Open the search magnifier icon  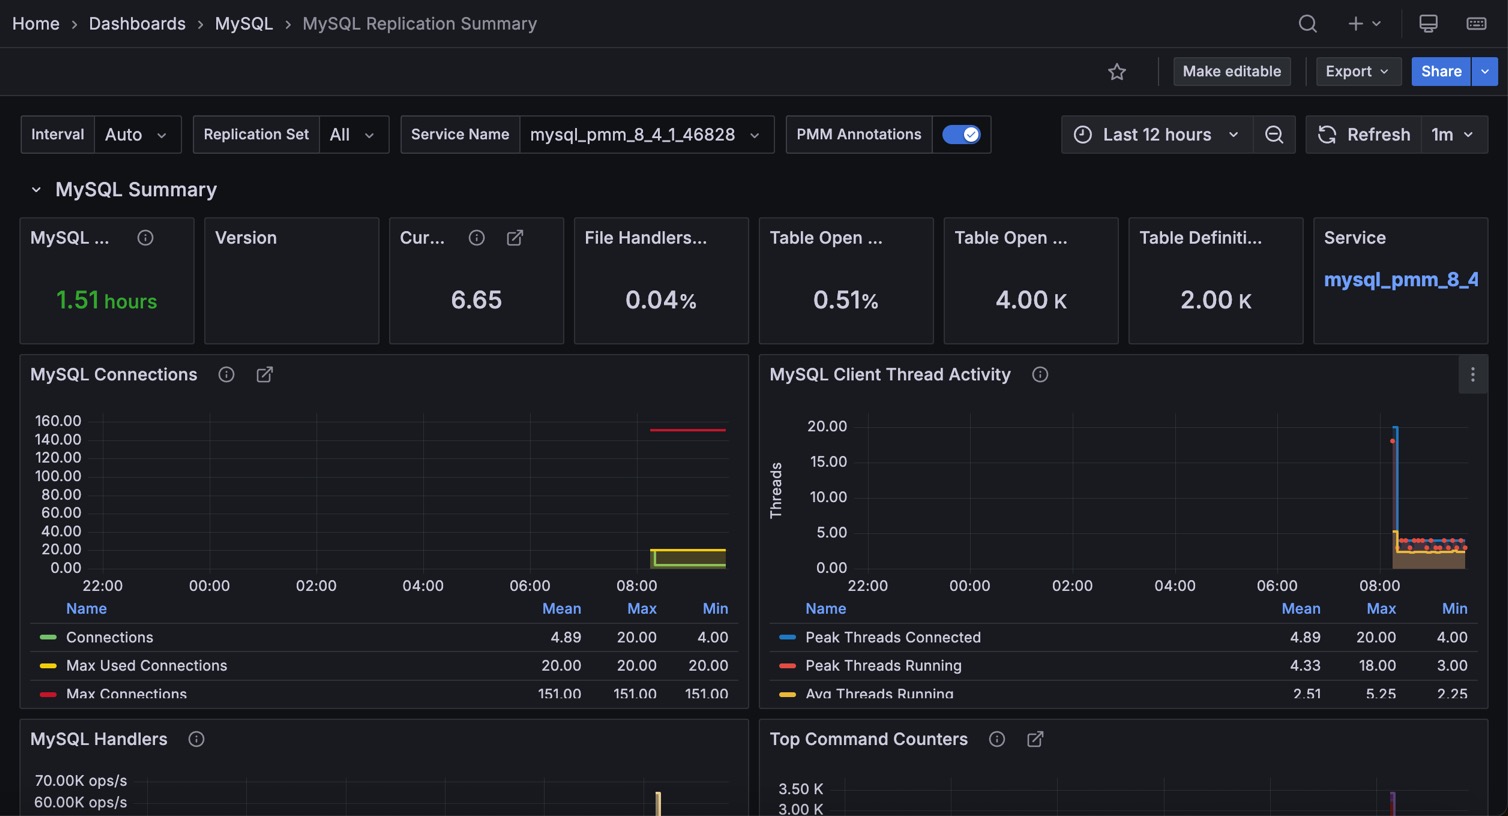point(1307,23)
